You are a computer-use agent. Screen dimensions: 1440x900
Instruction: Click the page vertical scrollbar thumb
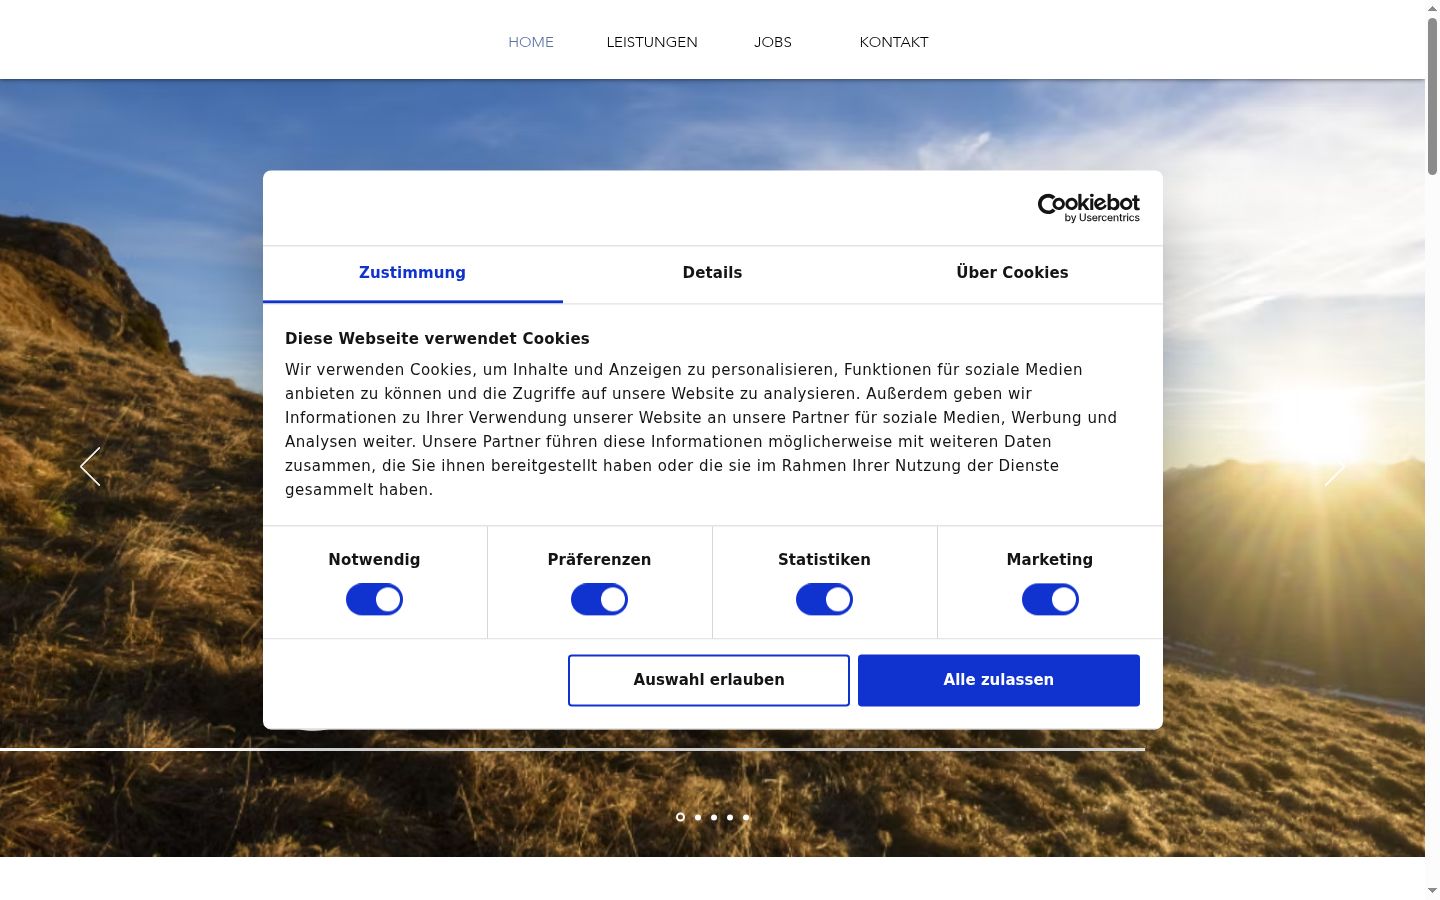tap(1432, 96)
